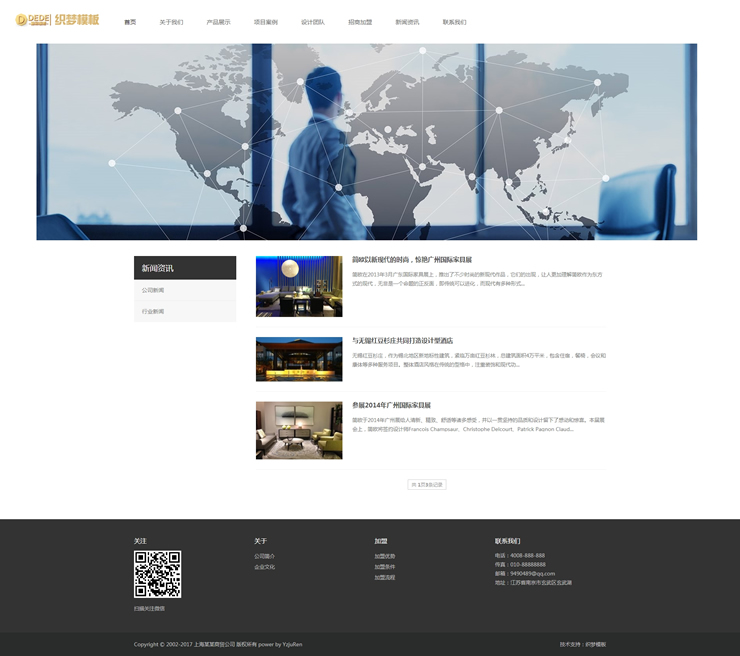Open the blue-lit showroom news thumbnail
The image size is (740, 656).
[298, 286]
